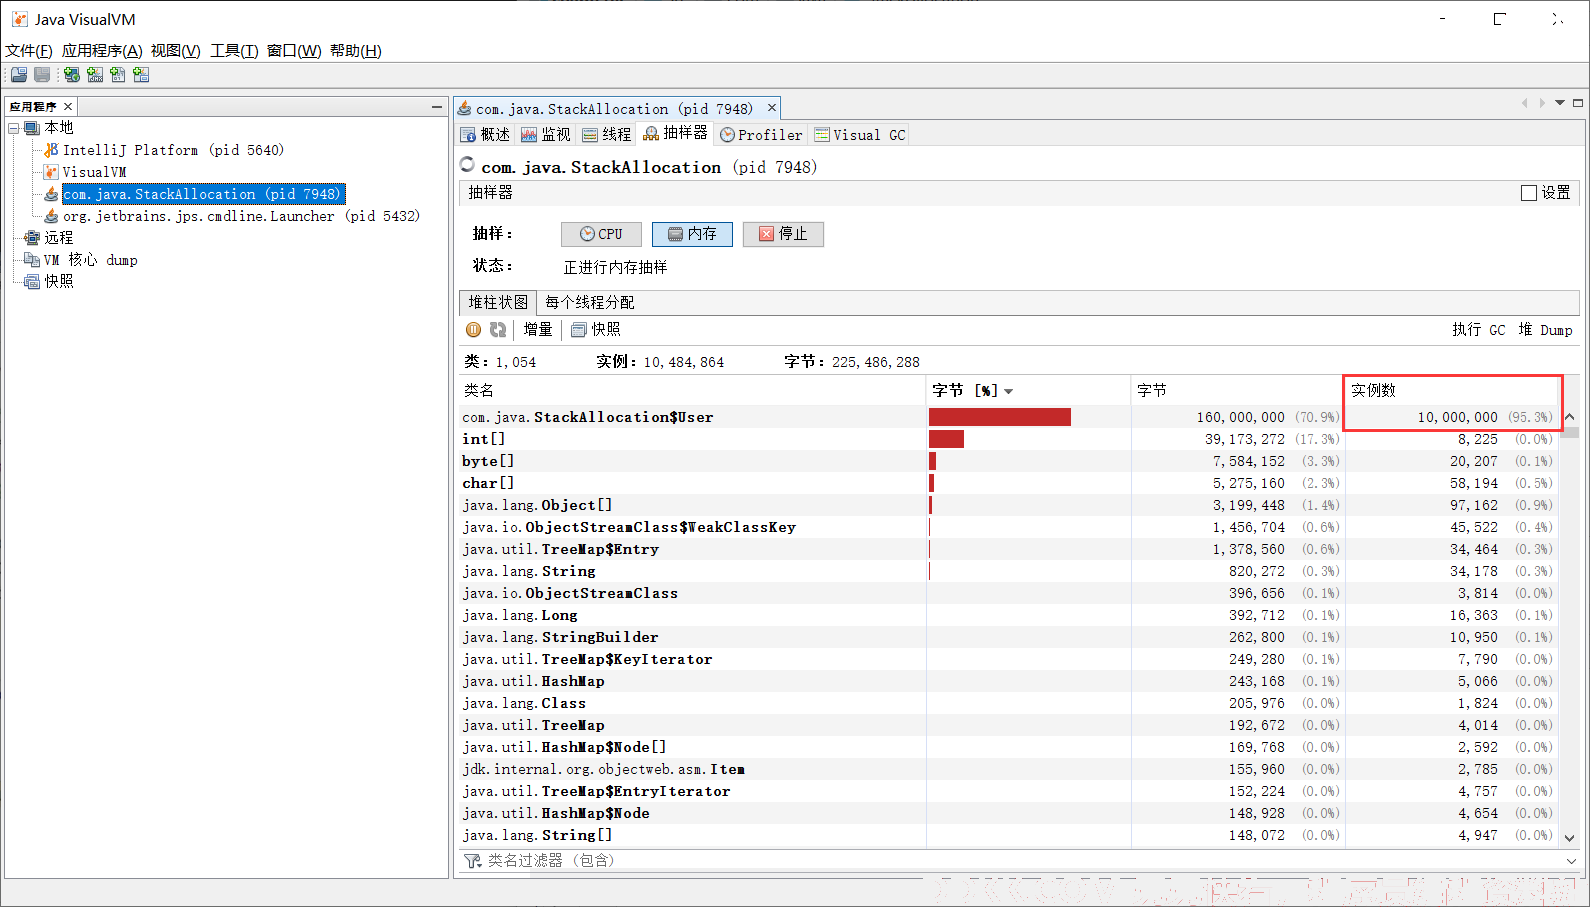This screenshot has height=907, width=1590.
Task: Enable the 设置 checkbox
Action: coord(1529,193)
